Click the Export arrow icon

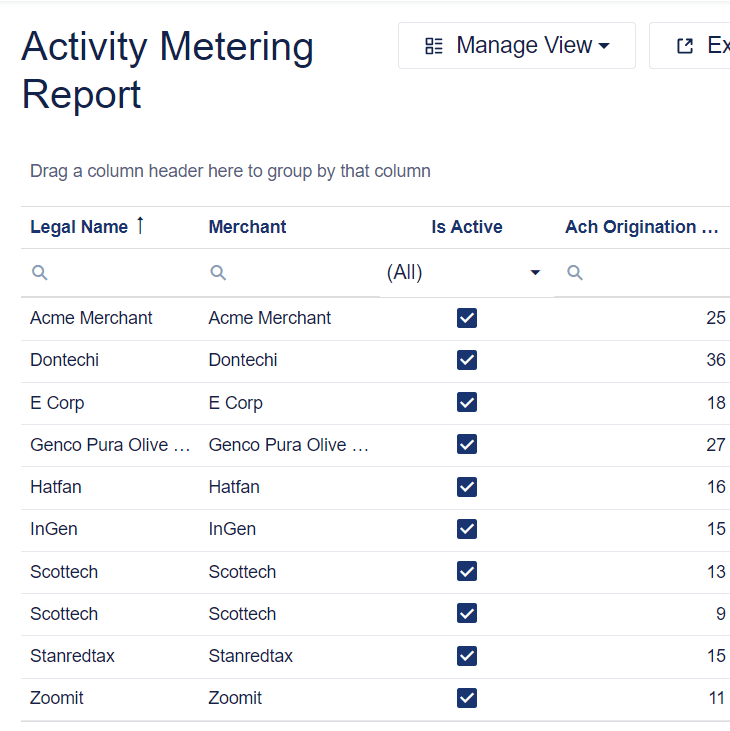click(x=685, y=46)
